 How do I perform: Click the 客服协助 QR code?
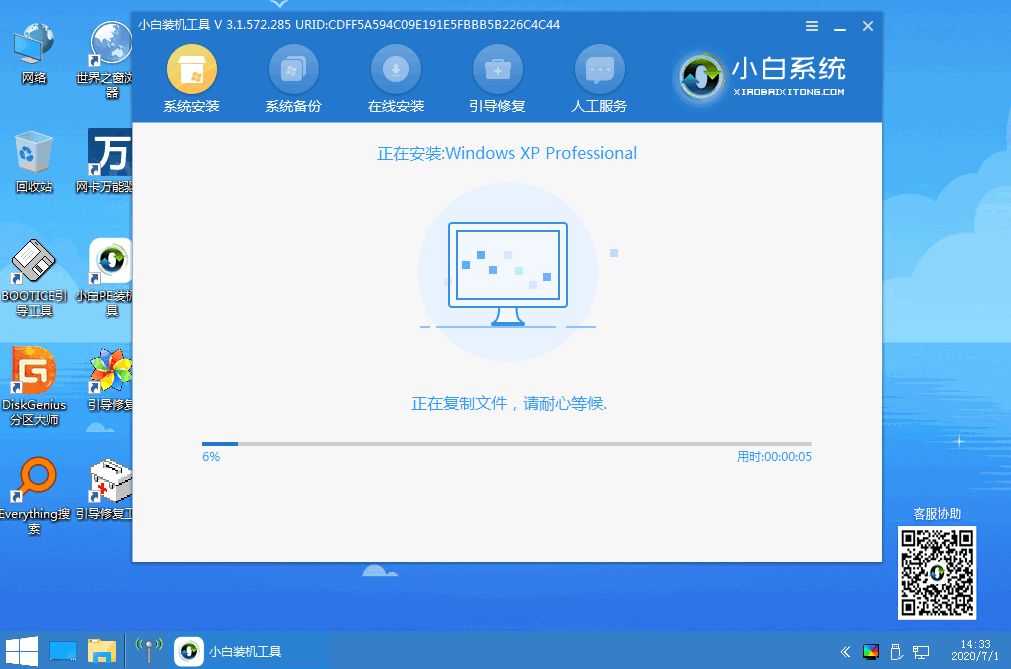pos(936,573)
